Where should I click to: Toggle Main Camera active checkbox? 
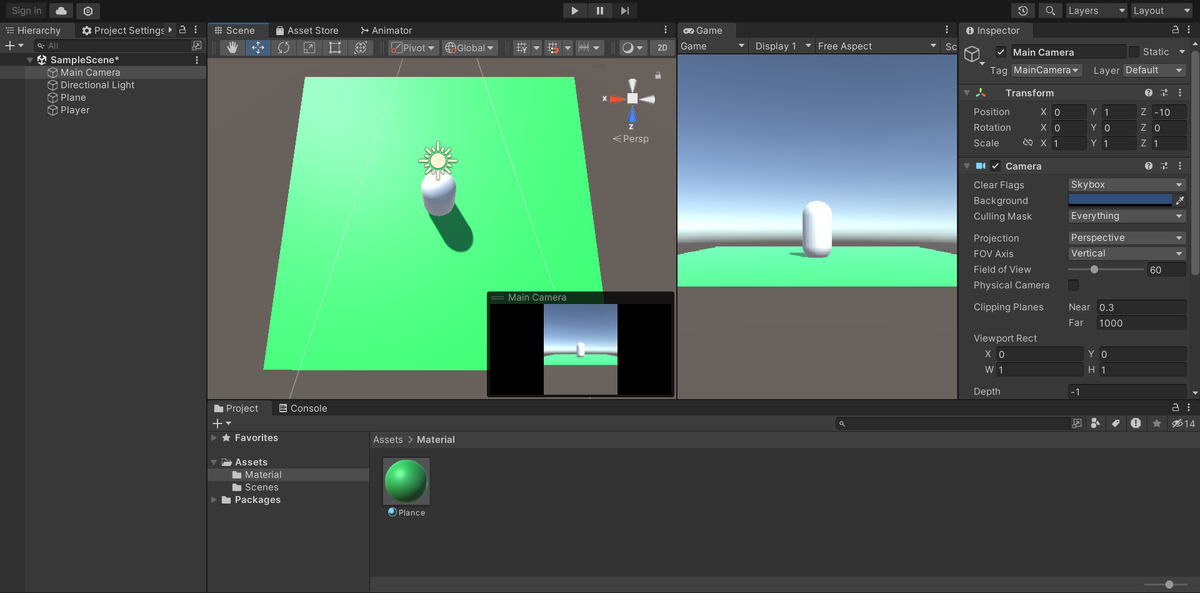[1001, 52]
